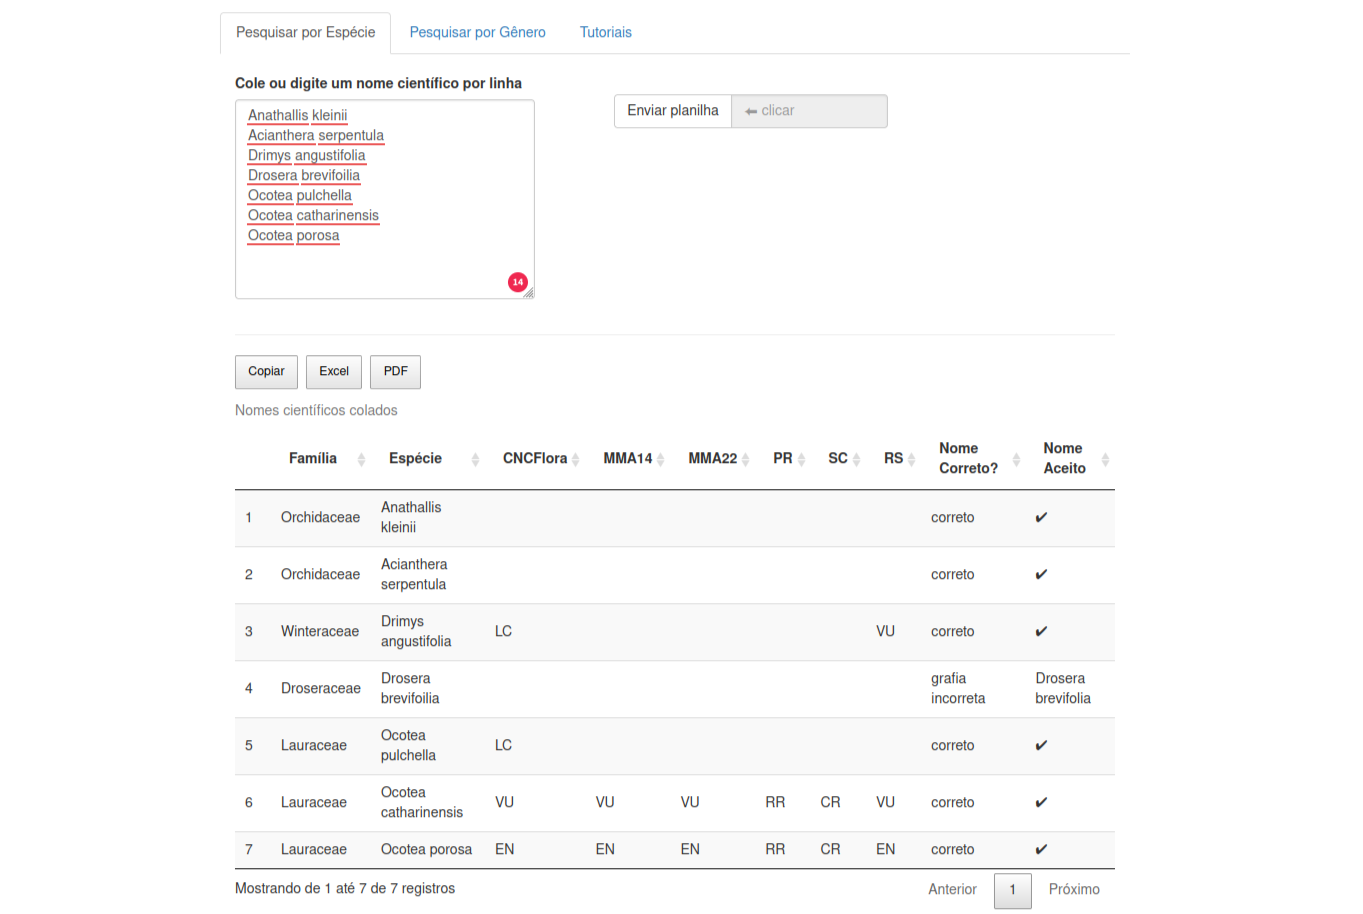Sort table by Família column arrows
Viewport: 1363px width, 914px height.
pyautogui.click(x=361, y=459)
